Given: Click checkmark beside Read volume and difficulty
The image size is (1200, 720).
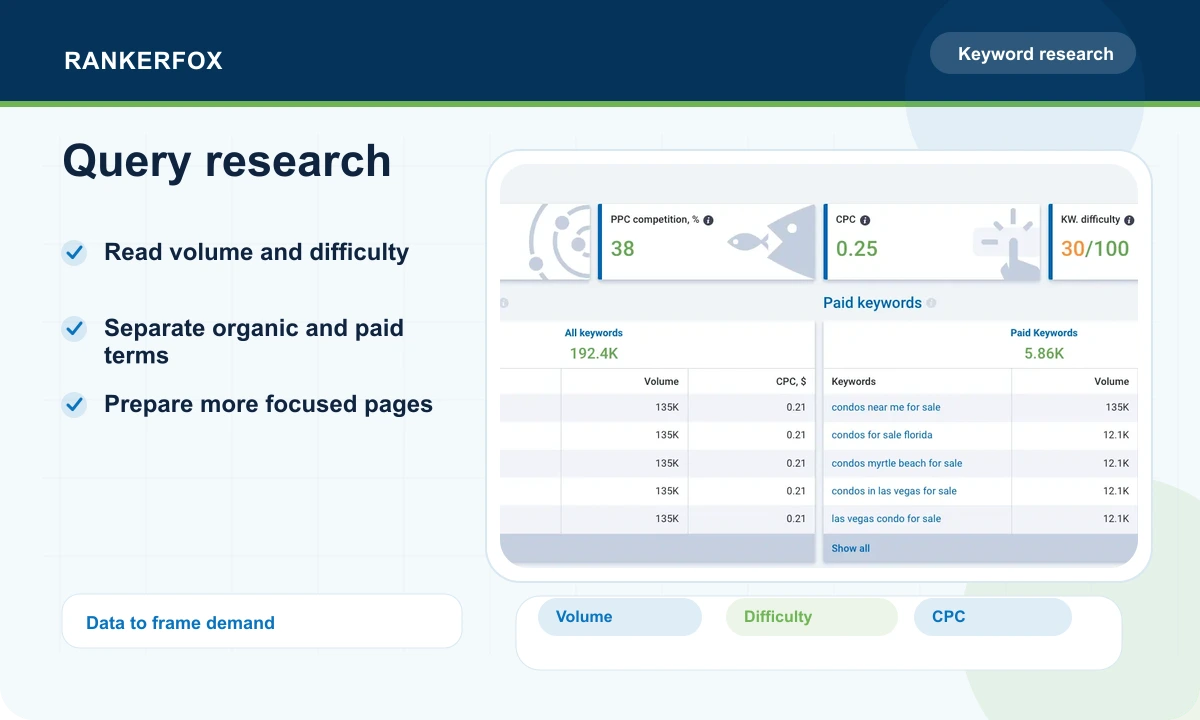Looking at the screenshot, I should tap(74, 252).
